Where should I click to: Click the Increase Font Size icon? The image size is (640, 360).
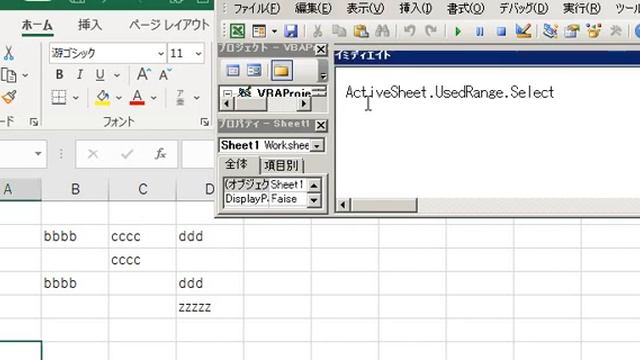tap(143, 74)
